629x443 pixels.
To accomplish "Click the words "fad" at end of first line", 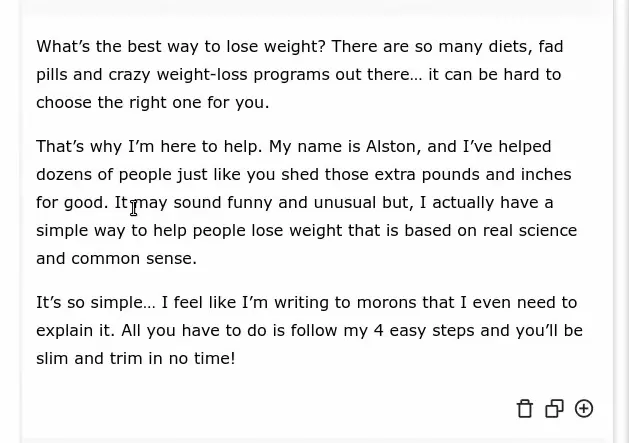I will [x=552, y=46].
